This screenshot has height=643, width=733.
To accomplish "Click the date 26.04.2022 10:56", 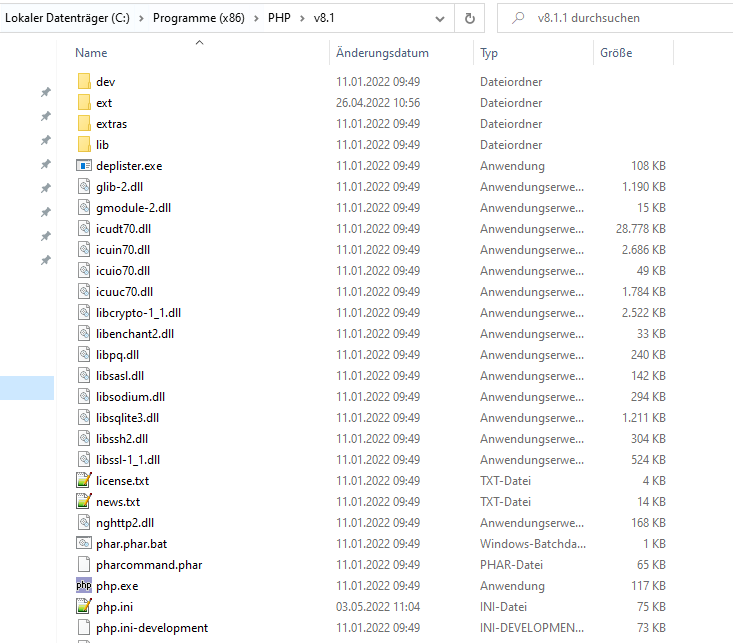I will click(x=378, y=103).
